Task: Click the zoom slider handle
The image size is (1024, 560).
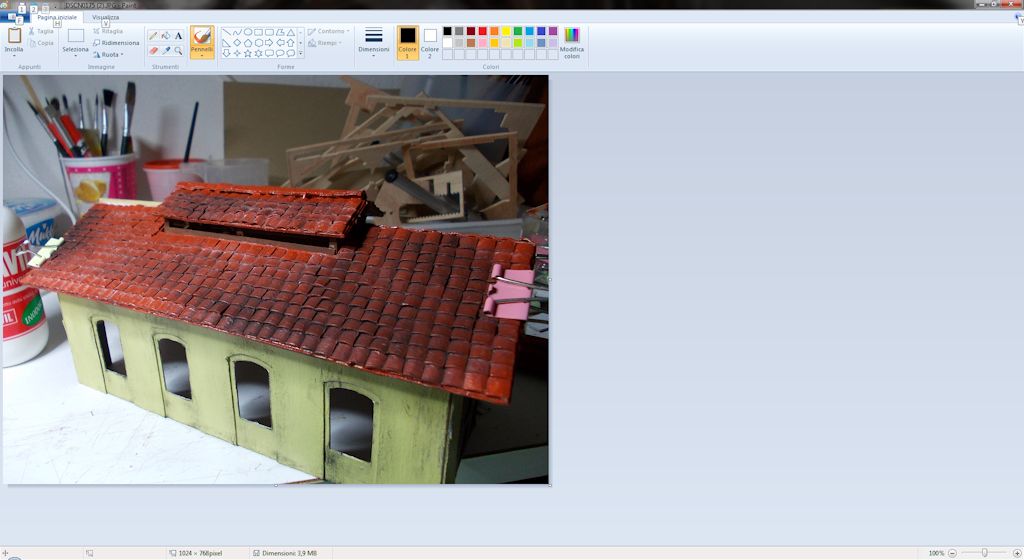Action: [984, 553]
